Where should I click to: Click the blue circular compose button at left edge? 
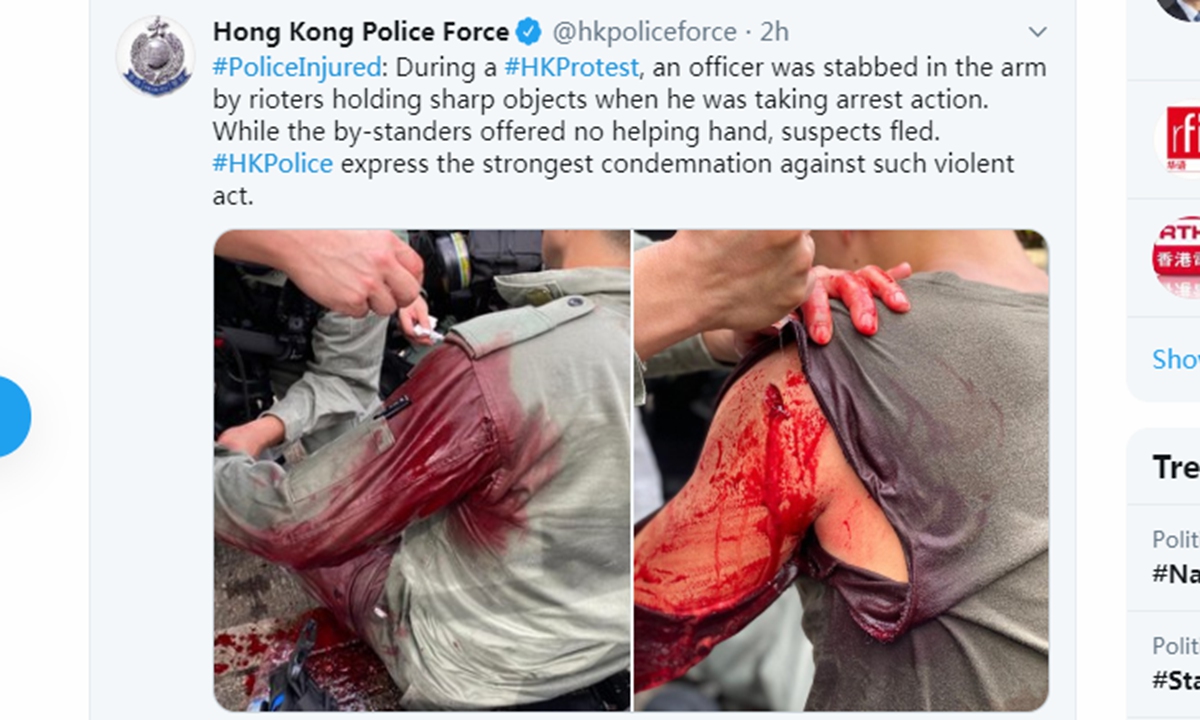[15, 416]
